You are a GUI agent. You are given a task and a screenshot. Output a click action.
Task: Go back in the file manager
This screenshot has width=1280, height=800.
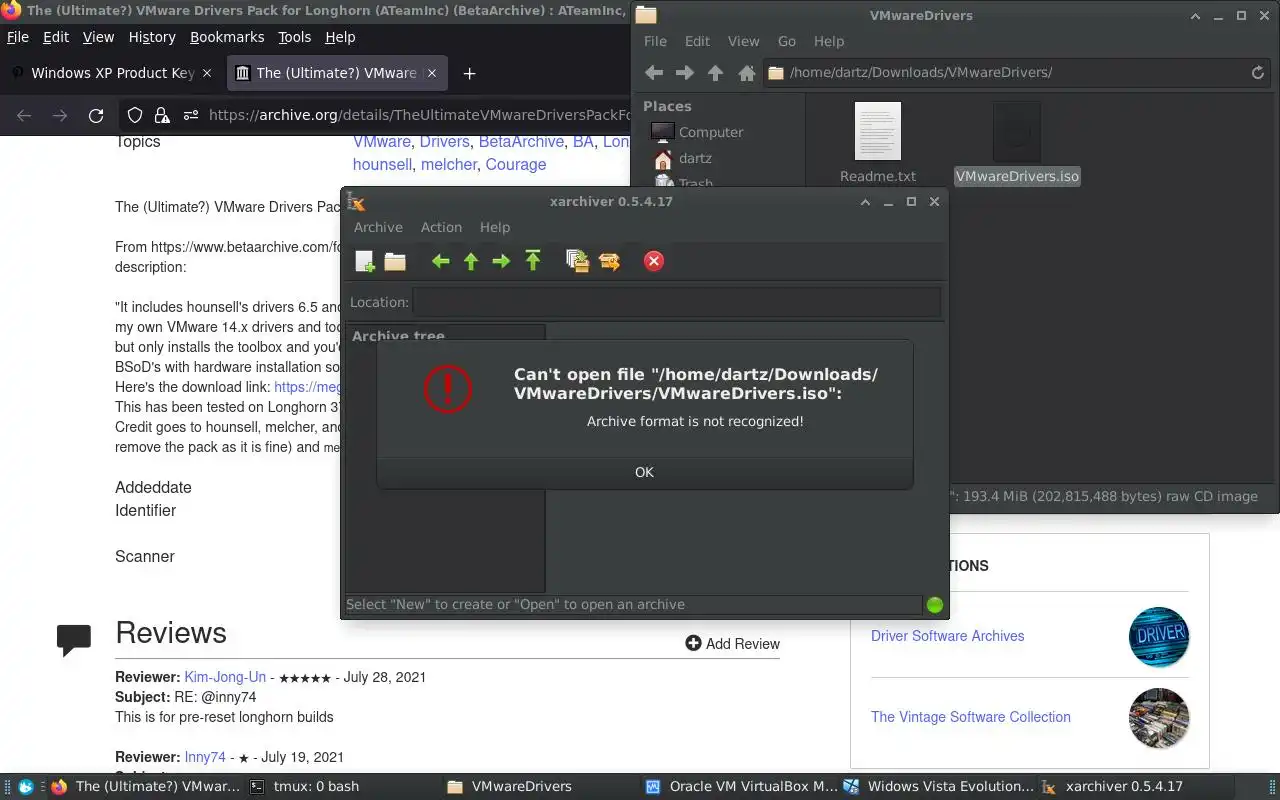(x=654, y=72)
